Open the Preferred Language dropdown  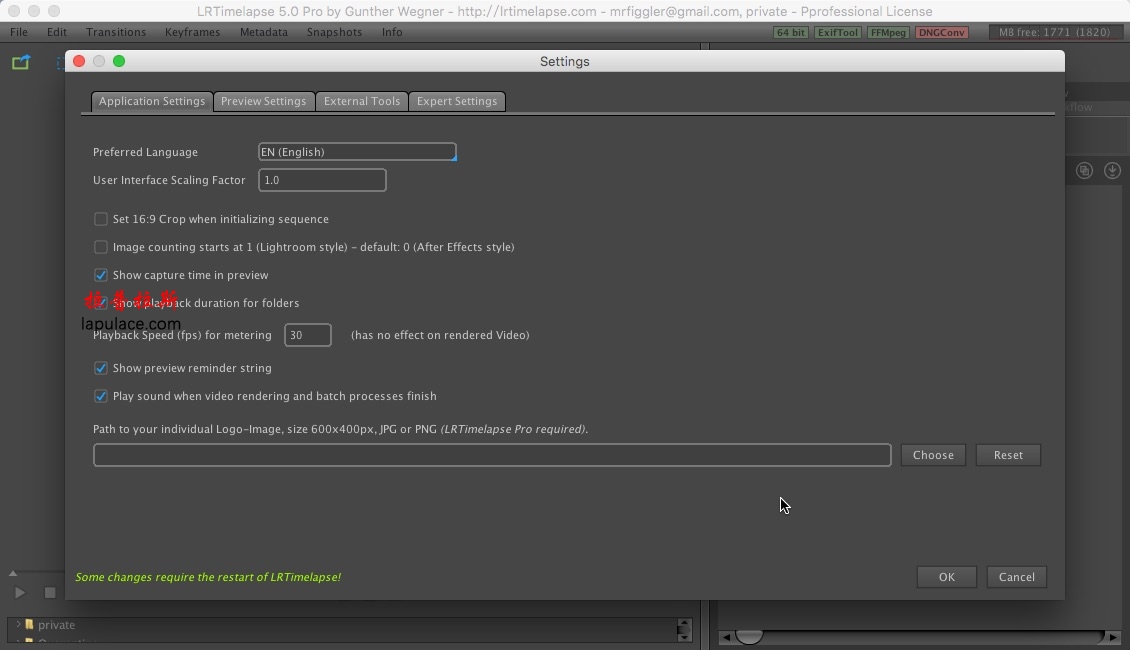[x=357, y=152]
